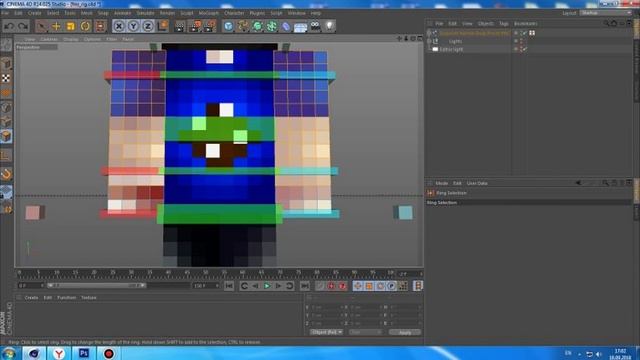Open Material Manager Create menu
Image resolution: width=640 pixels, height=360 pixels.
(31, 298)
